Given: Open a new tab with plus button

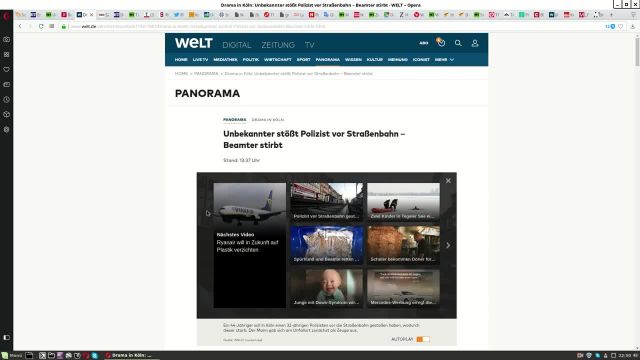Looking at the screenshot, I should tap(611, 15).
